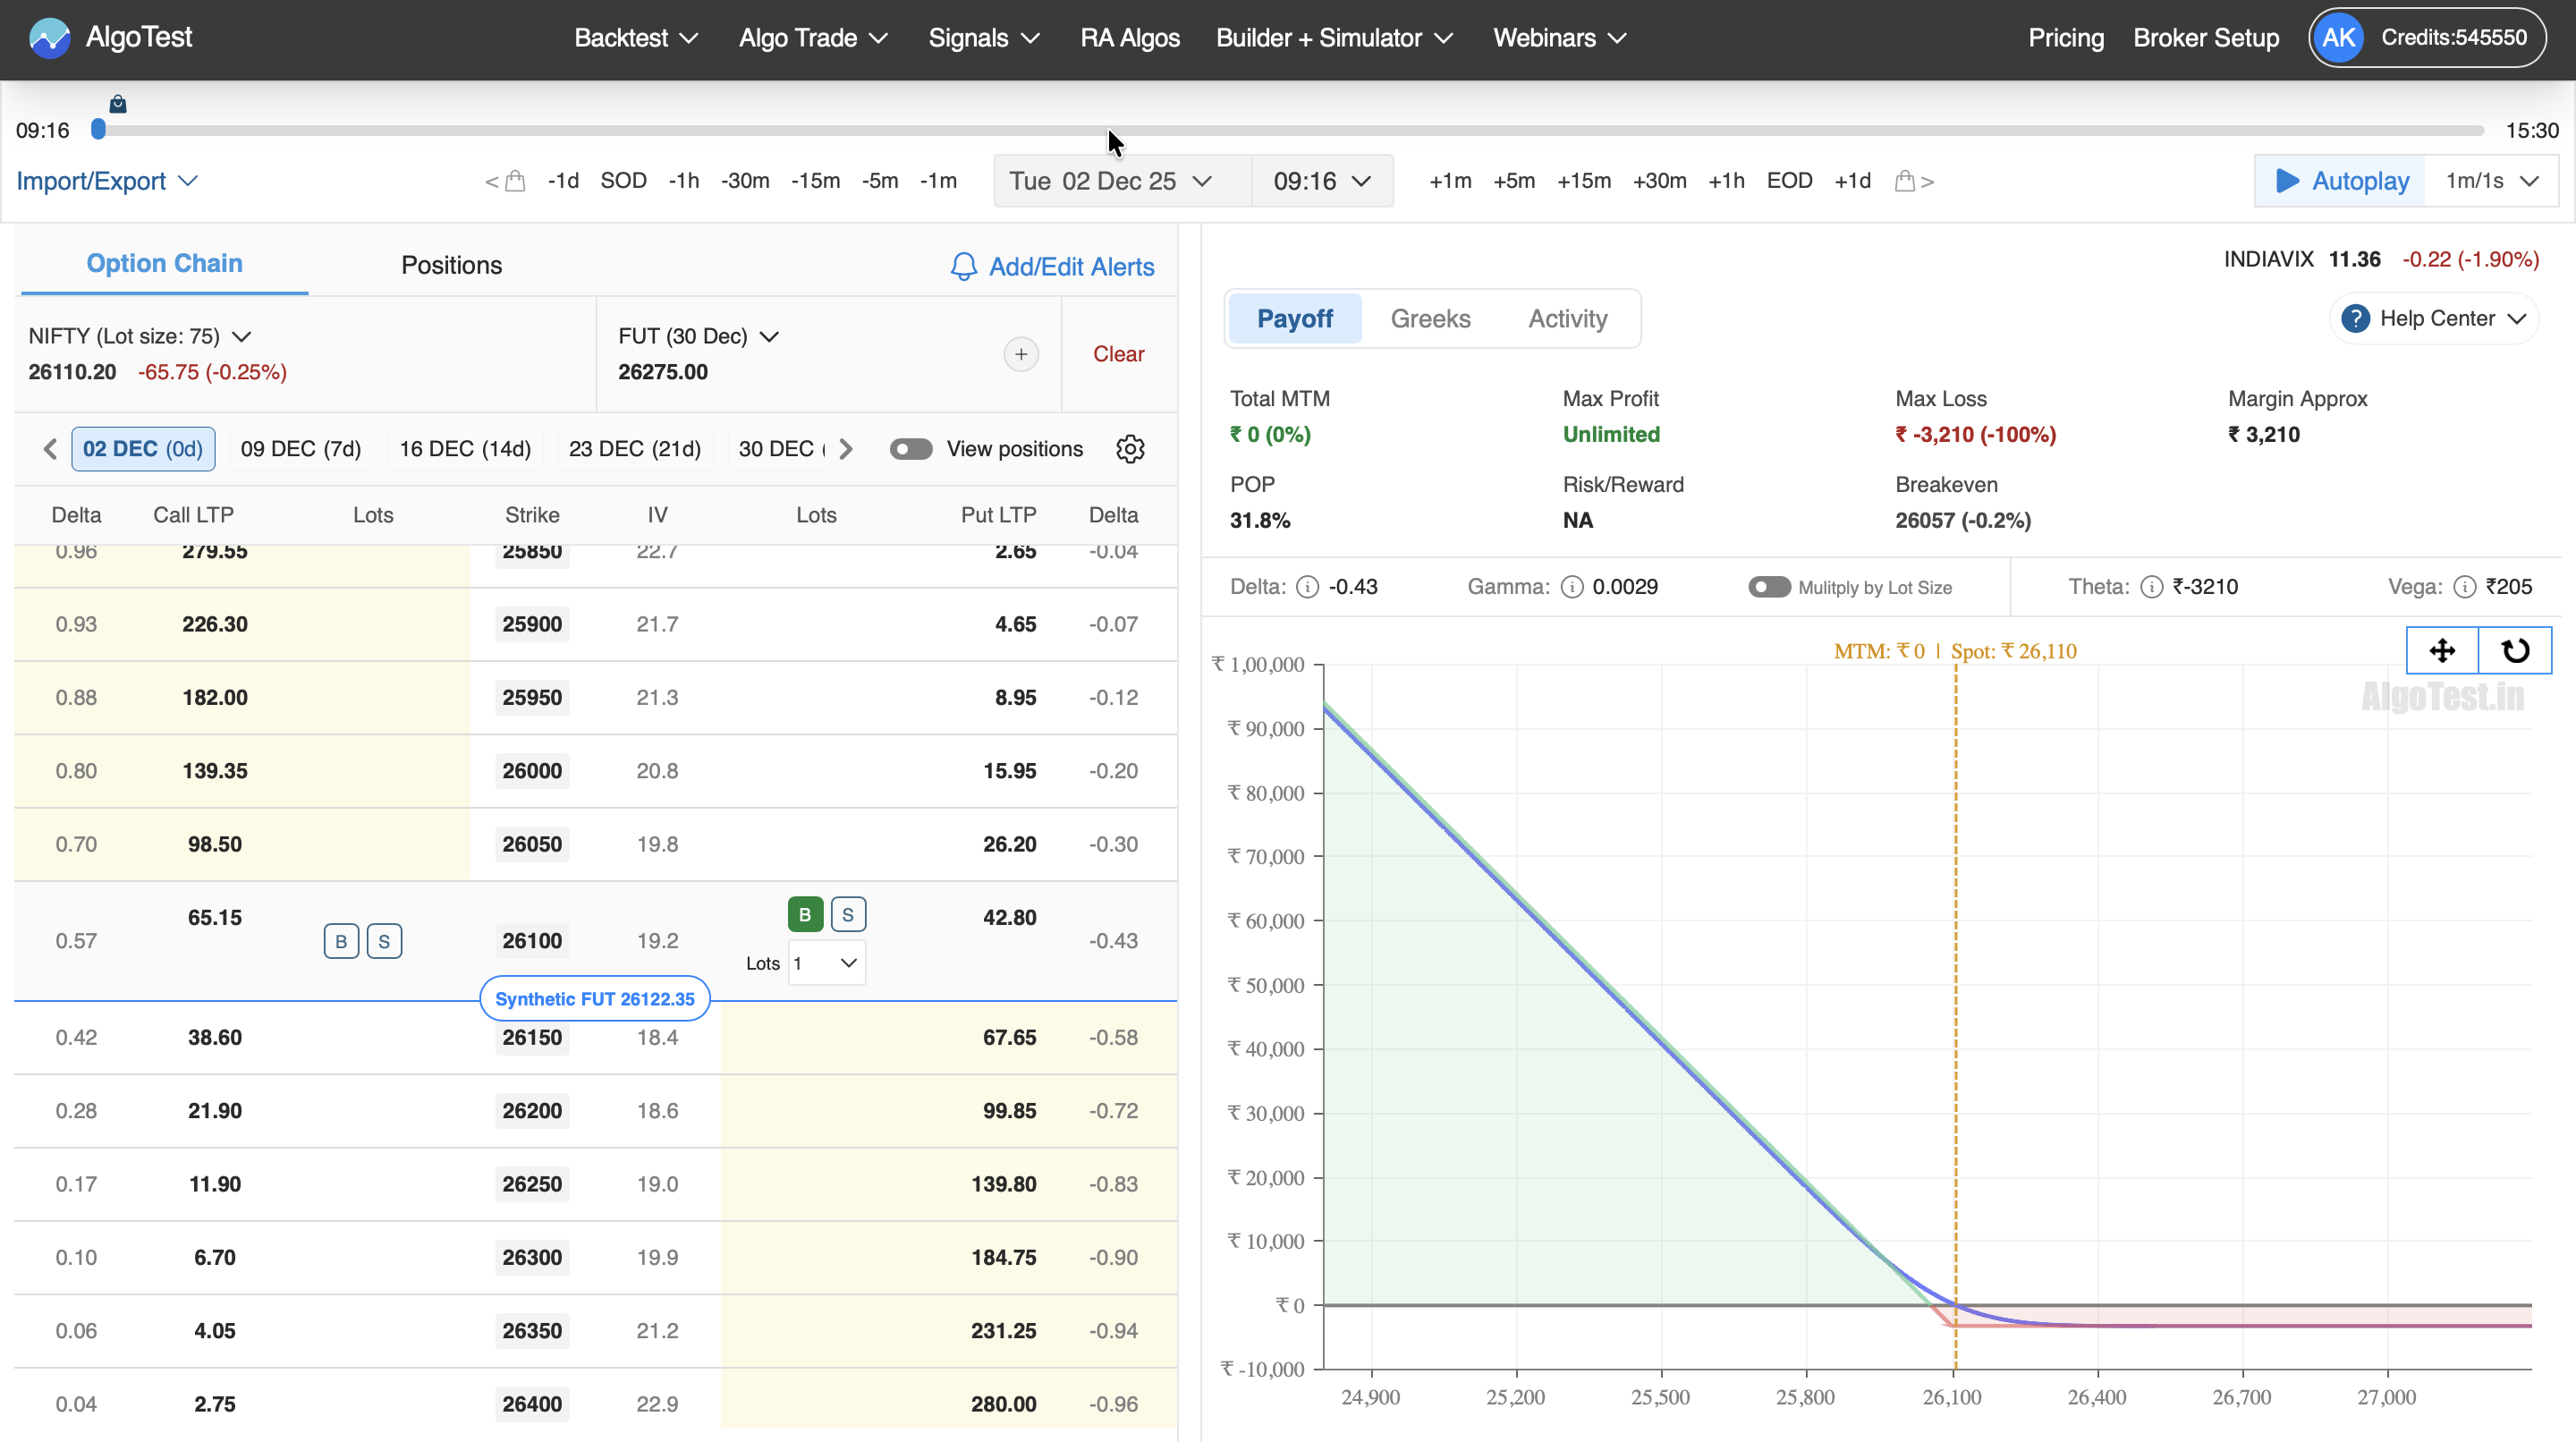Click the Sell button for the 26100 call
Viewport: 2576px width, 1442px height.
[384, 941]
